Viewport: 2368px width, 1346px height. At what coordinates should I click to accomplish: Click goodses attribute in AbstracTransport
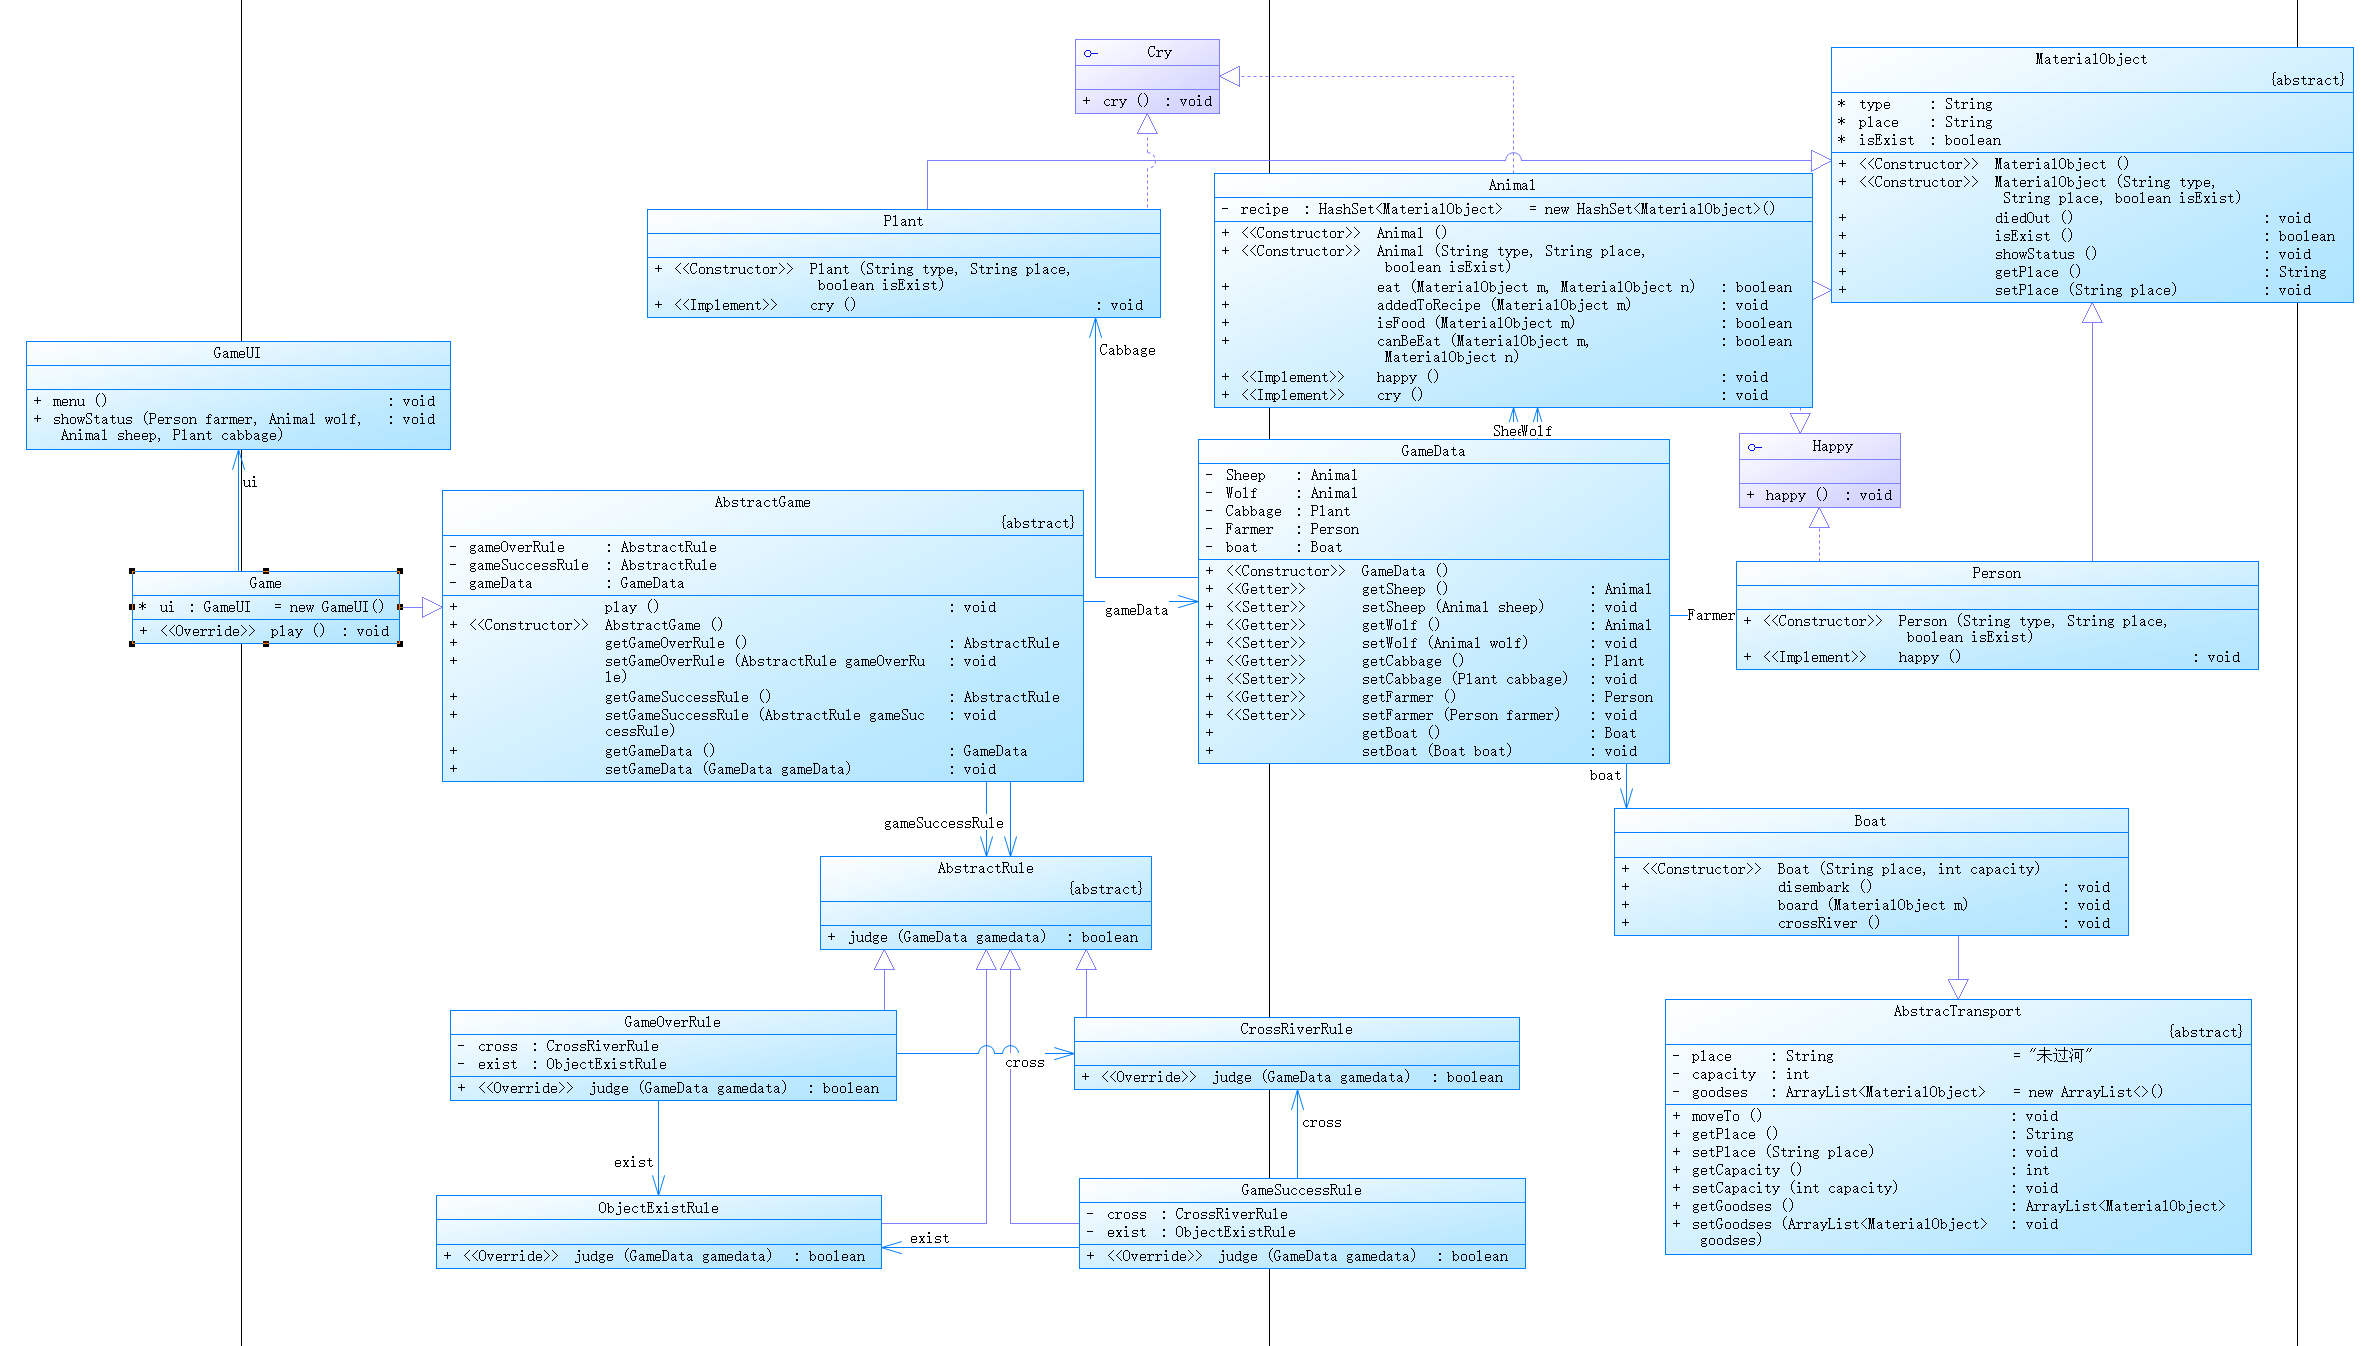(x=1720, y=1092)
